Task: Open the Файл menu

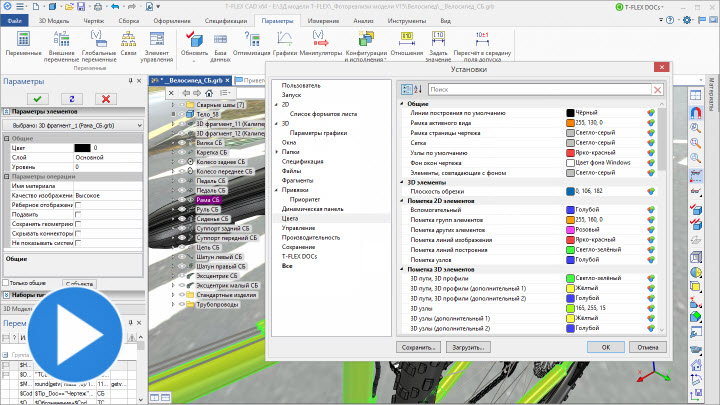Action: [15, 21]
